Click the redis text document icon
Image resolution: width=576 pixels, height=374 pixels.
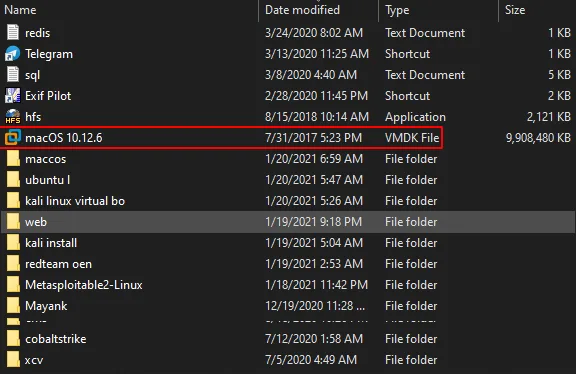[x=13, y=32]
